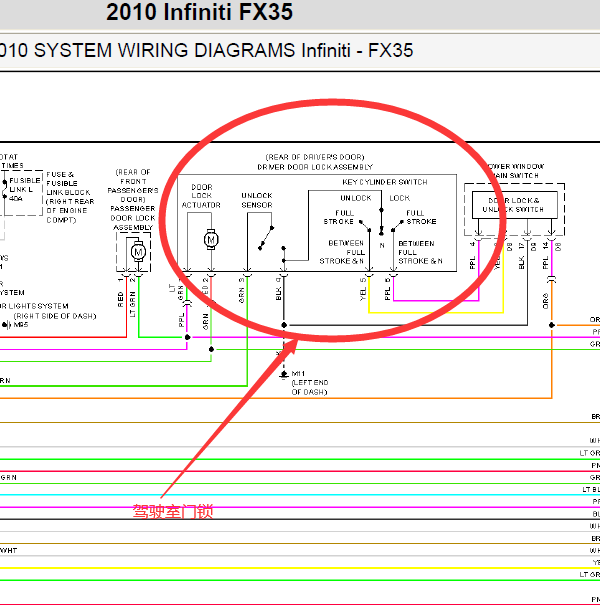The width and height of the screenshot is (600, 606).
Task: Select the "KEY CYLINDER SWITCH" label
Action: [x=385, y=182]
